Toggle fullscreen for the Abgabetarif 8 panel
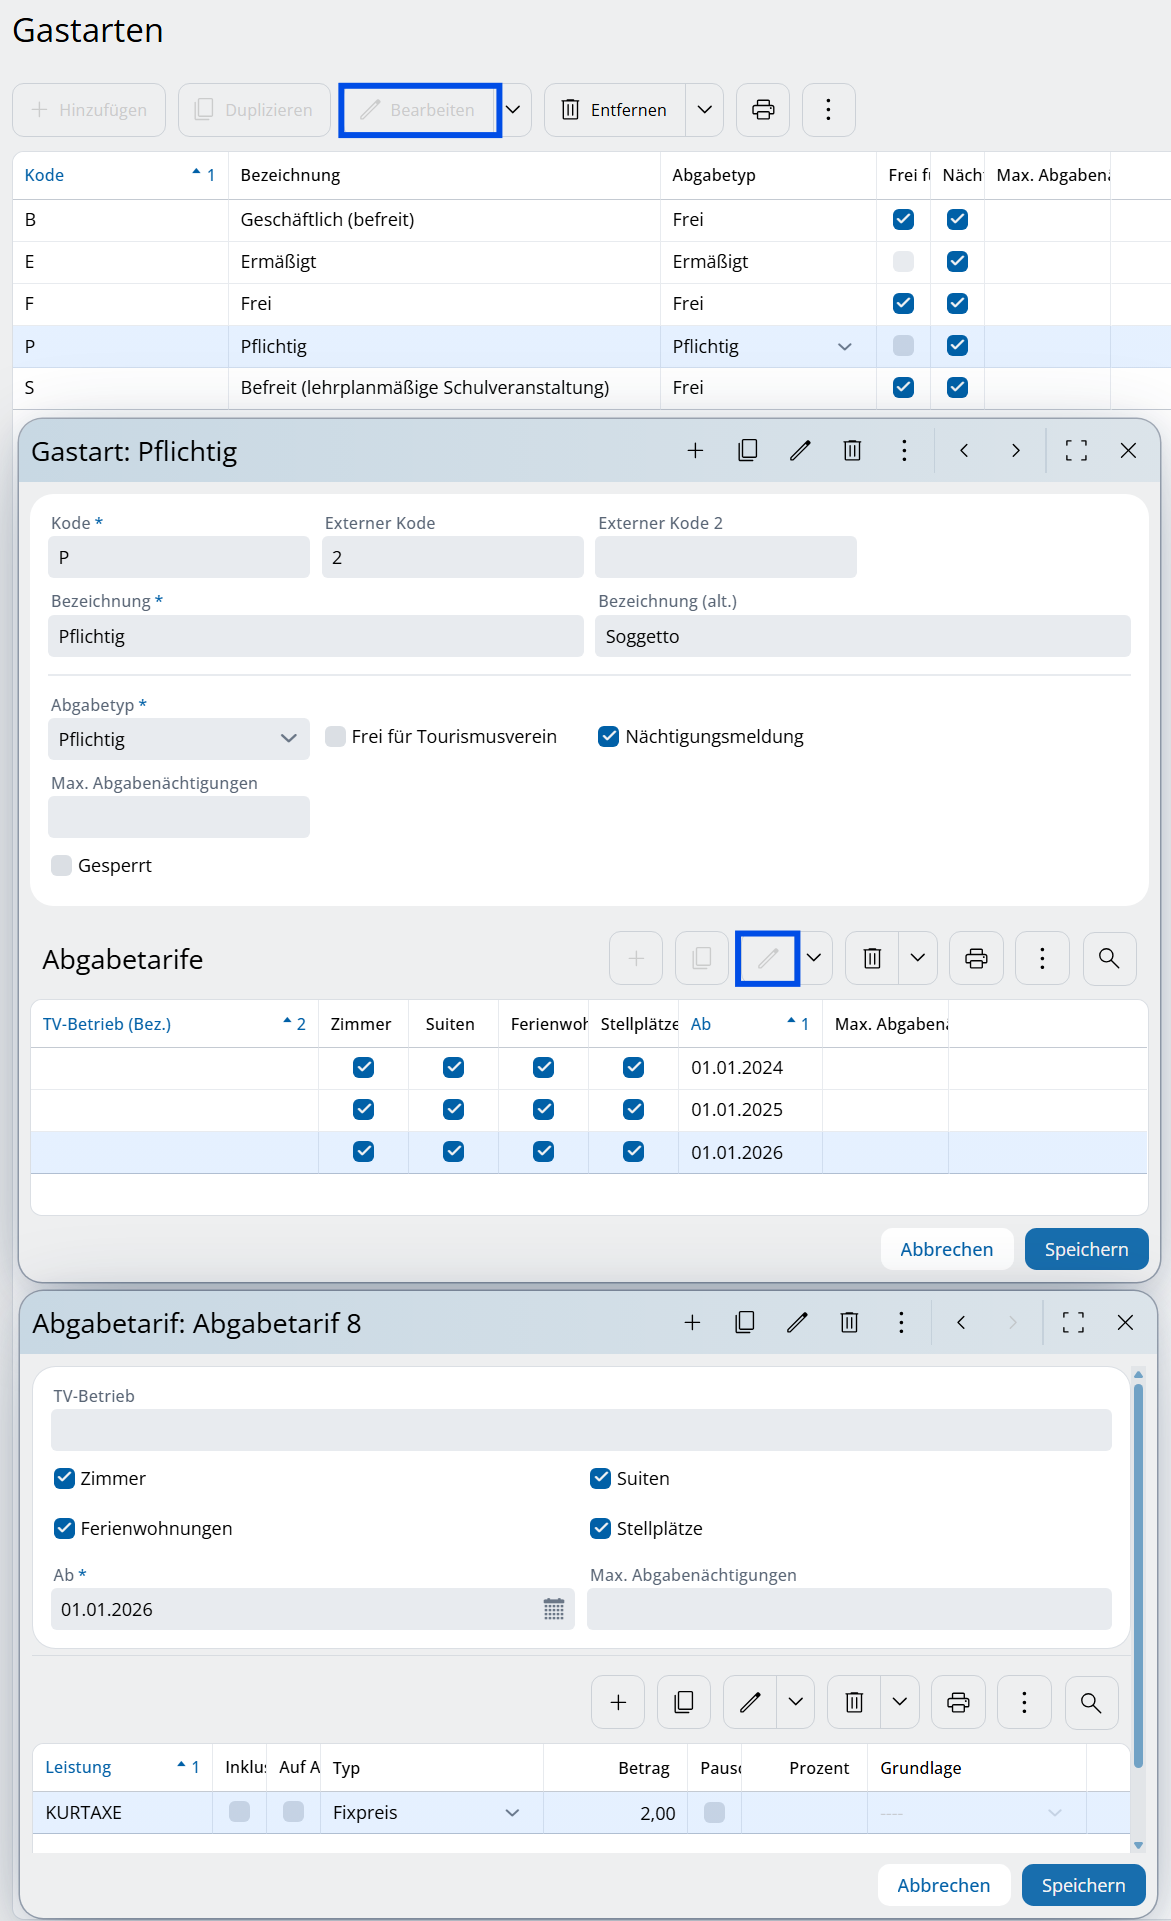1171x1921 pixels. pos(1073,1323)
